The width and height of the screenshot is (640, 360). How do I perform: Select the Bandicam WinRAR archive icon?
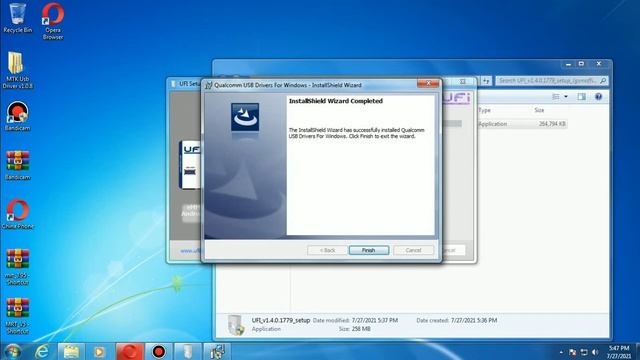point(17,165)
